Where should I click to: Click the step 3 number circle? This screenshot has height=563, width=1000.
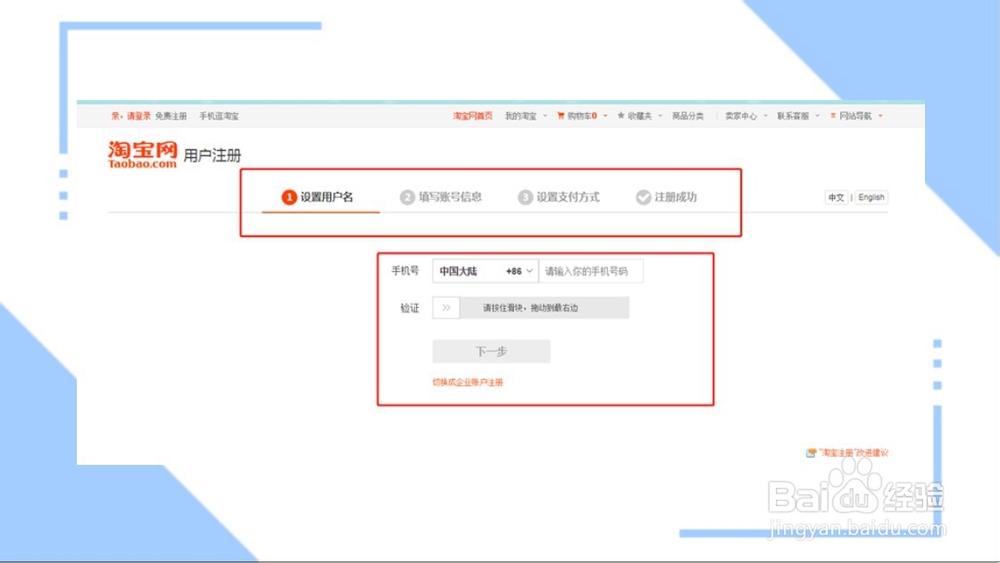click(525, 197)
